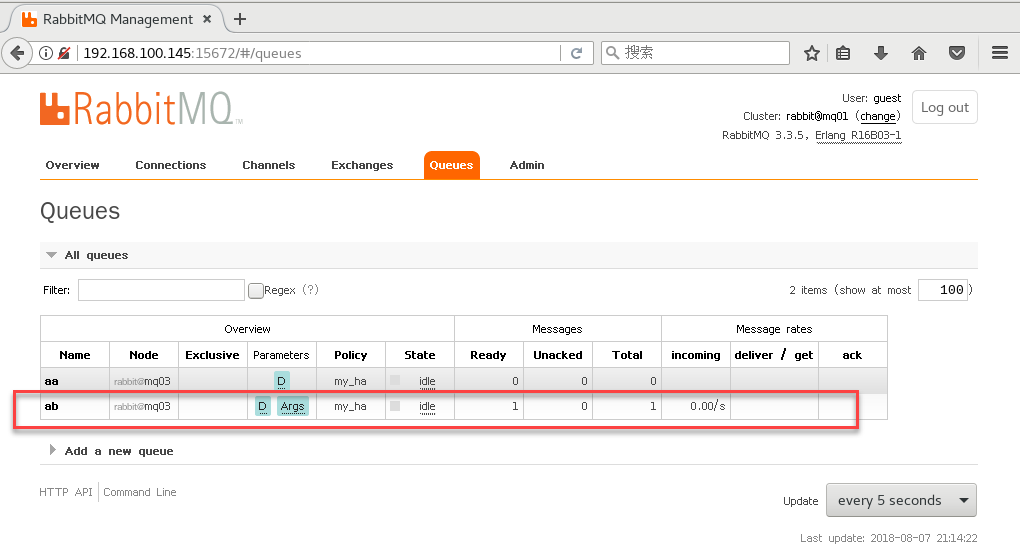
Task: Bookmark this page with the star icon
Action: [x=811, y=53]
